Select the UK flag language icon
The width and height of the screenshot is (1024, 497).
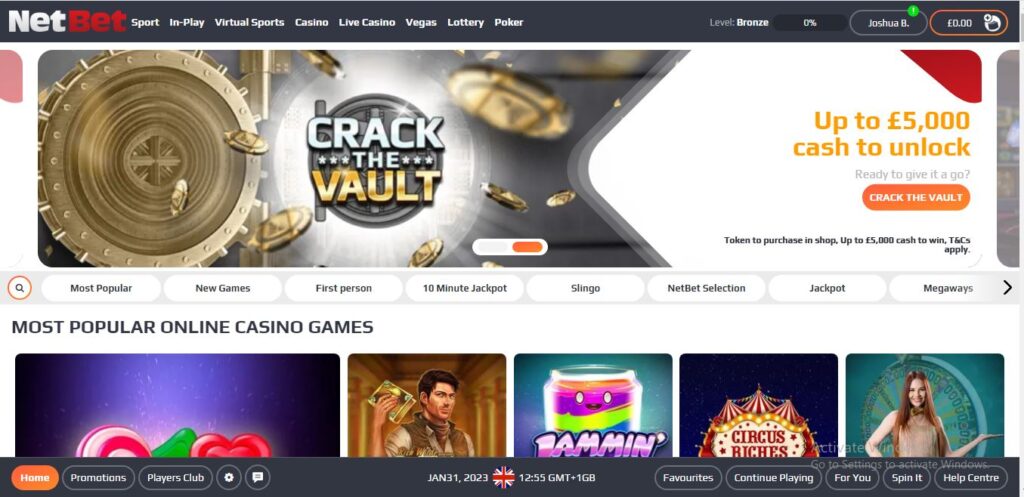(504, 477)
